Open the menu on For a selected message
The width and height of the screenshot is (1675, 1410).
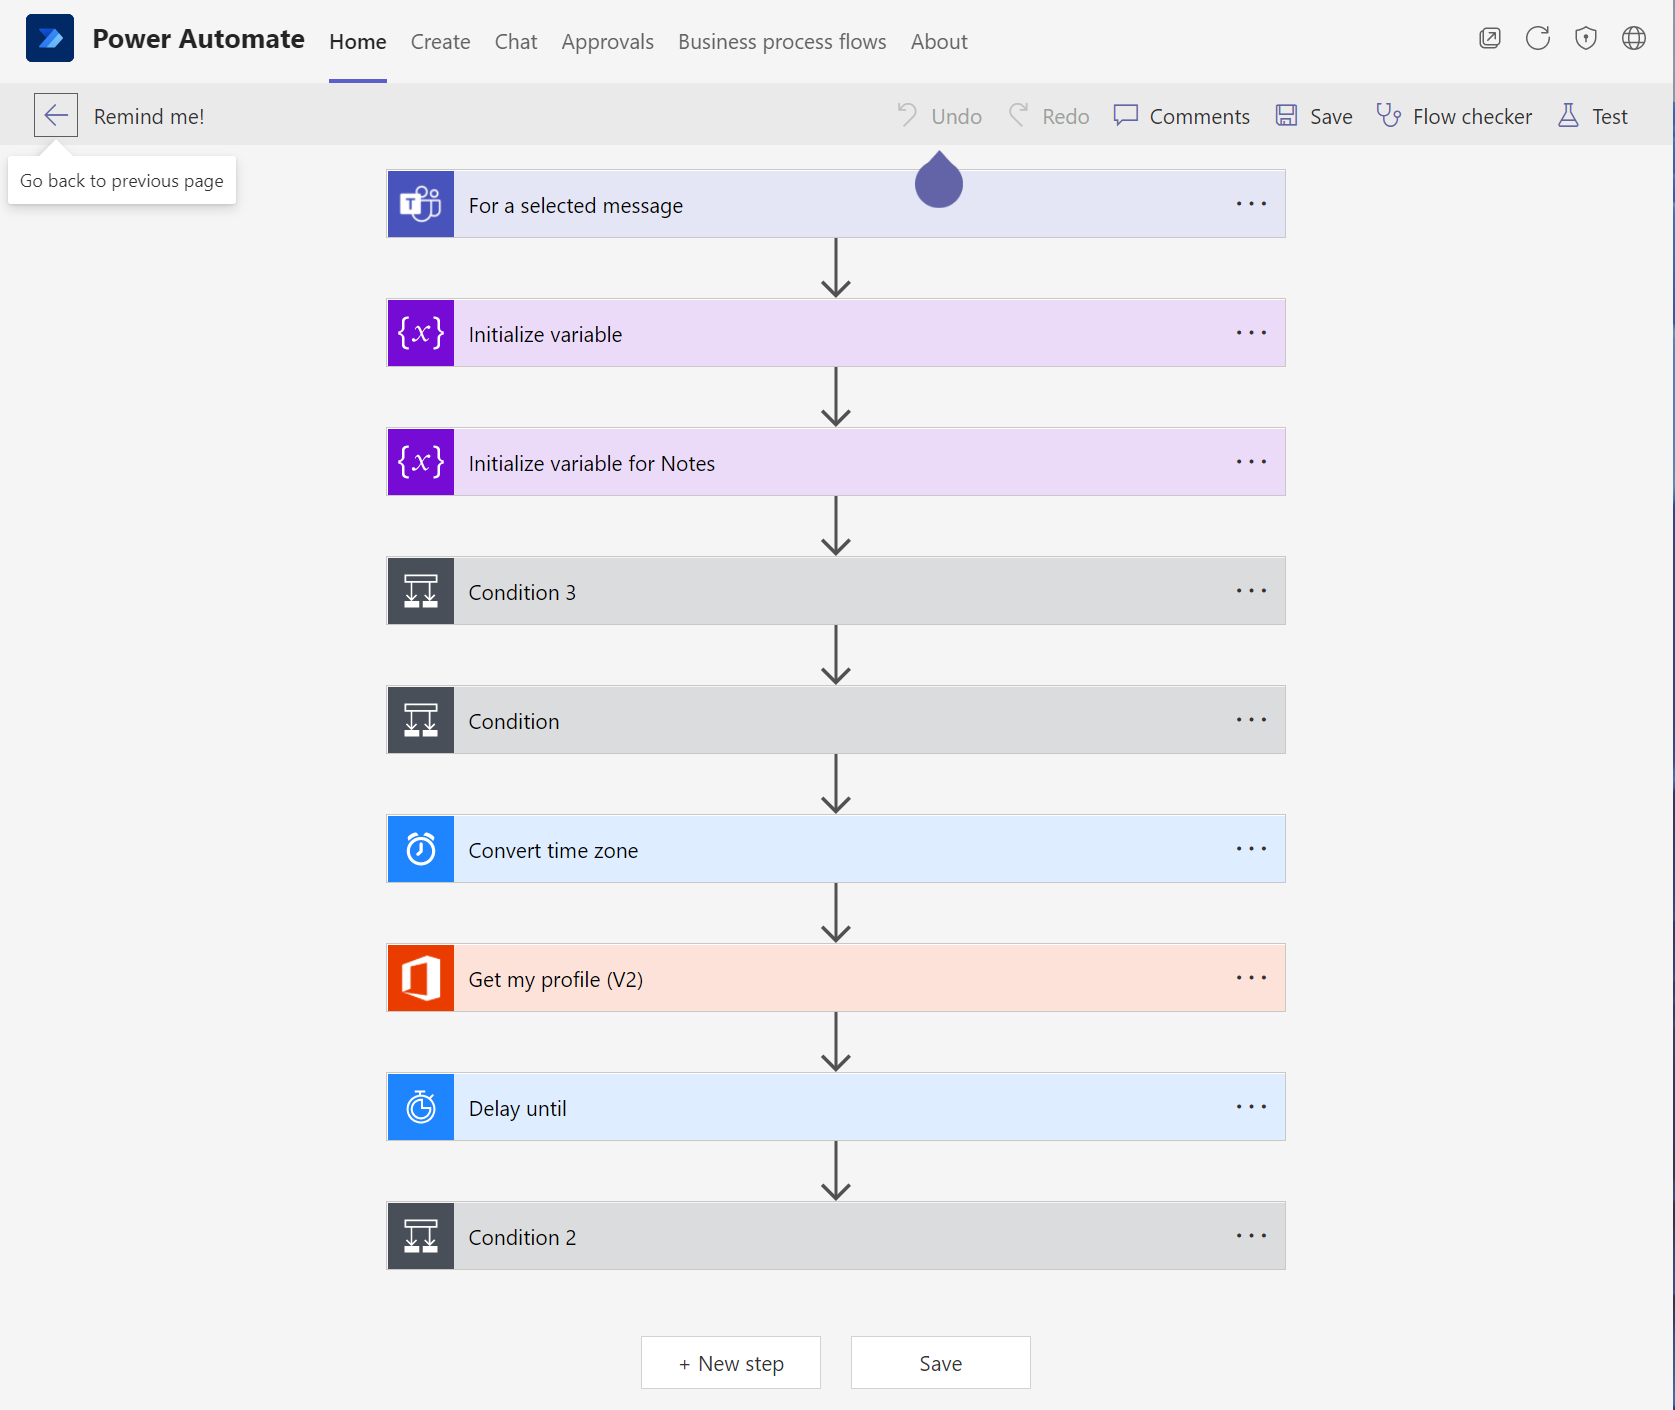click(1250, 203)
